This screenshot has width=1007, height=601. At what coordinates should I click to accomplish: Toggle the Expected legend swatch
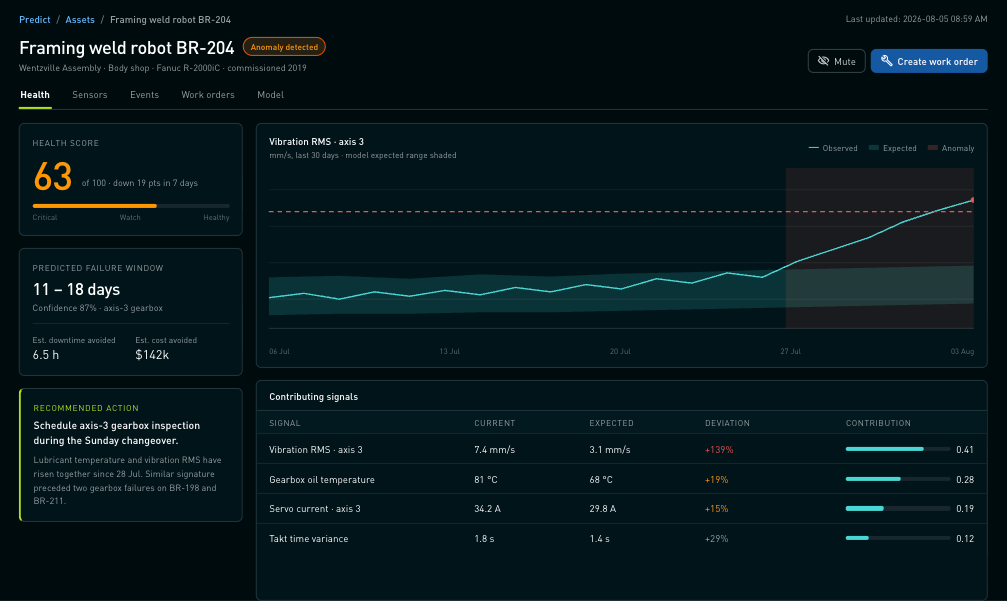(873, 148)
